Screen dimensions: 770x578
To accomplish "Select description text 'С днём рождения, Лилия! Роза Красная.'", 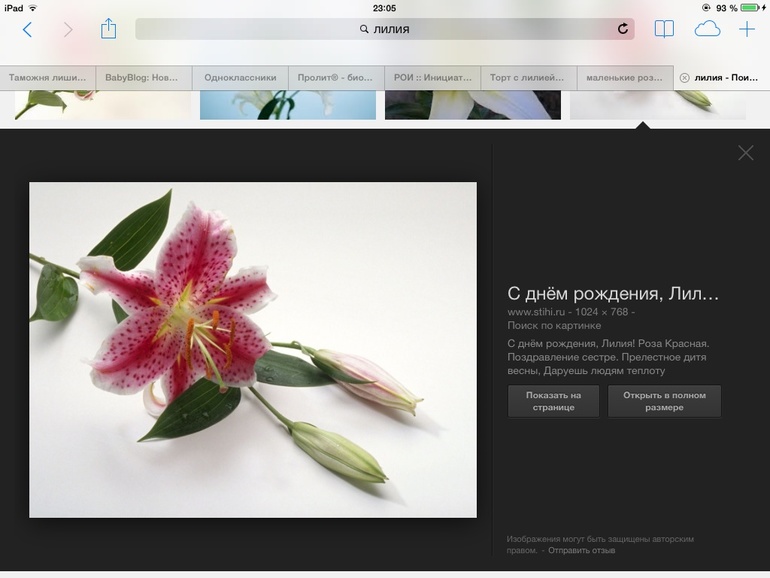I will coord(608,344).
